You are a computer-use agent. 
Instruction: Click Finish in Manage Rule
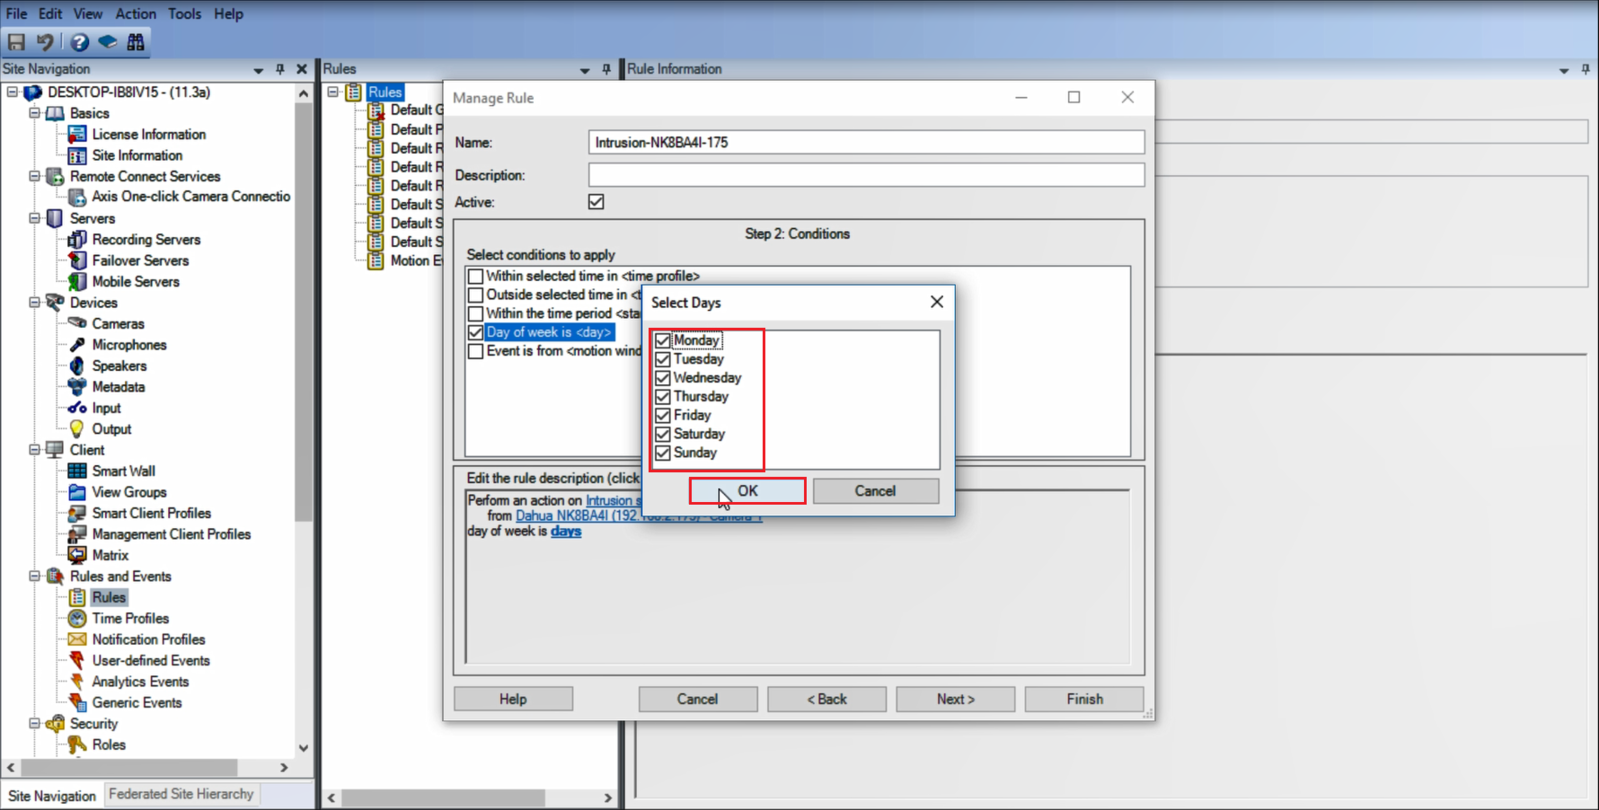click(1084, 699)
